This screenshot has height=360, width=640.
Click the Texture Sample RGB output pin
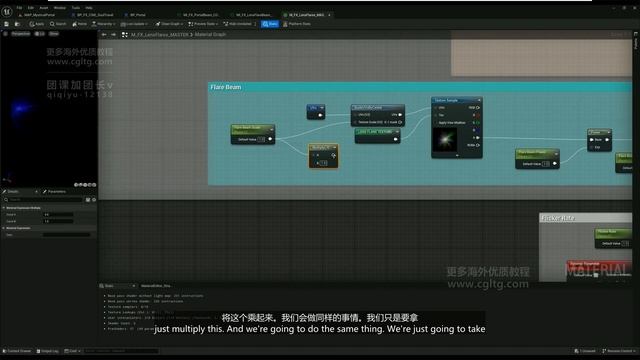(x=478, y=108)
